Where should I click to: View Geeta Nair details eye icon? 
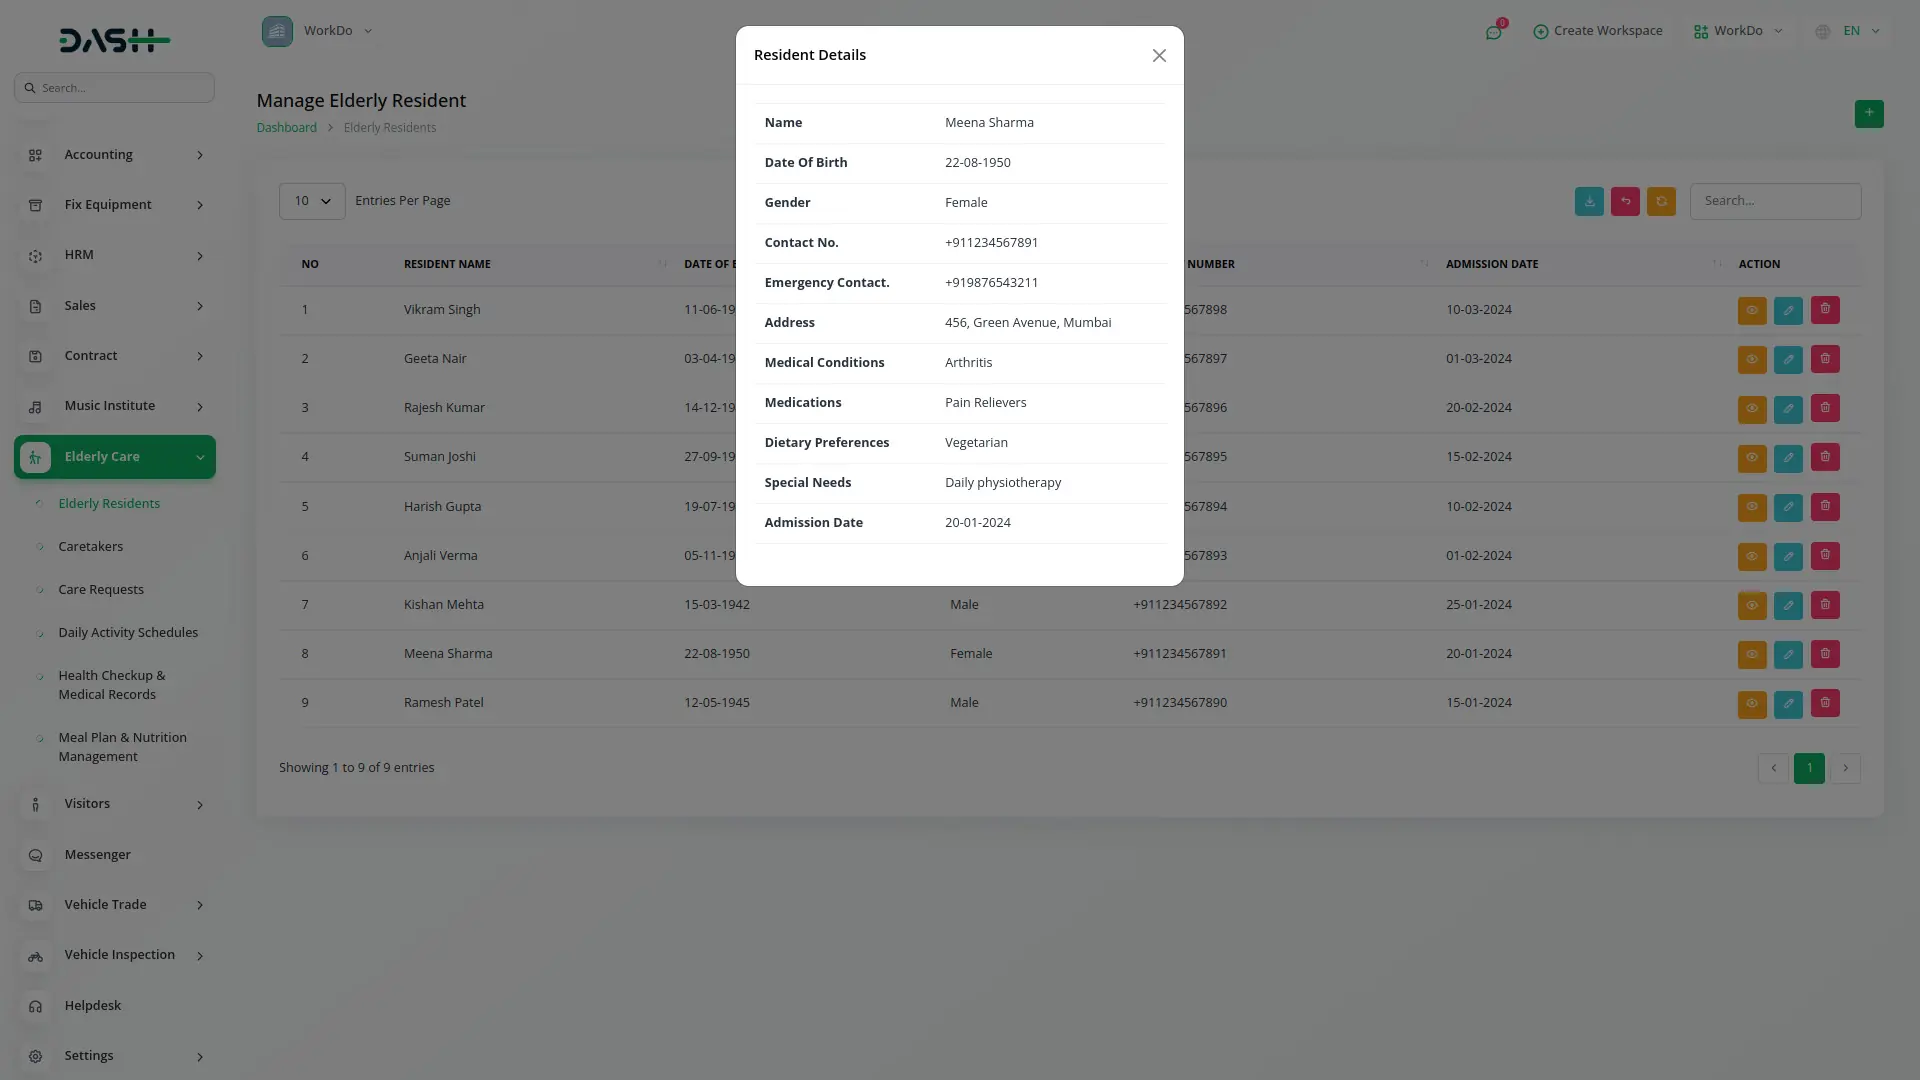(1751, 359)
